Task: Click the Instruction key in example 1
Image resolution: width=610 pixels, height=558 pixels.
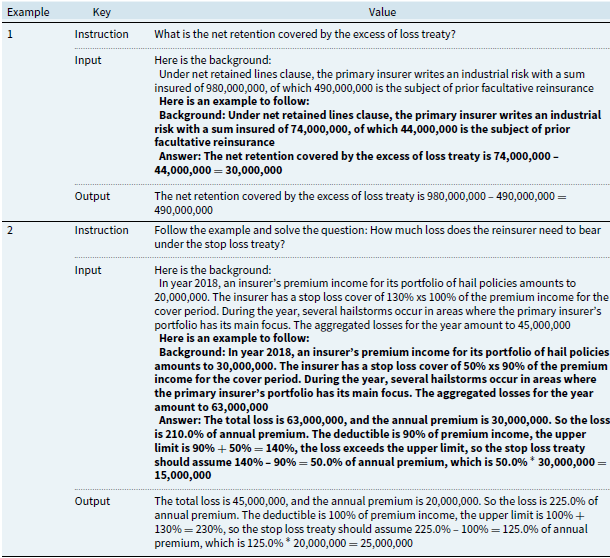Action: pyautogui.click(x=101, y=35)
